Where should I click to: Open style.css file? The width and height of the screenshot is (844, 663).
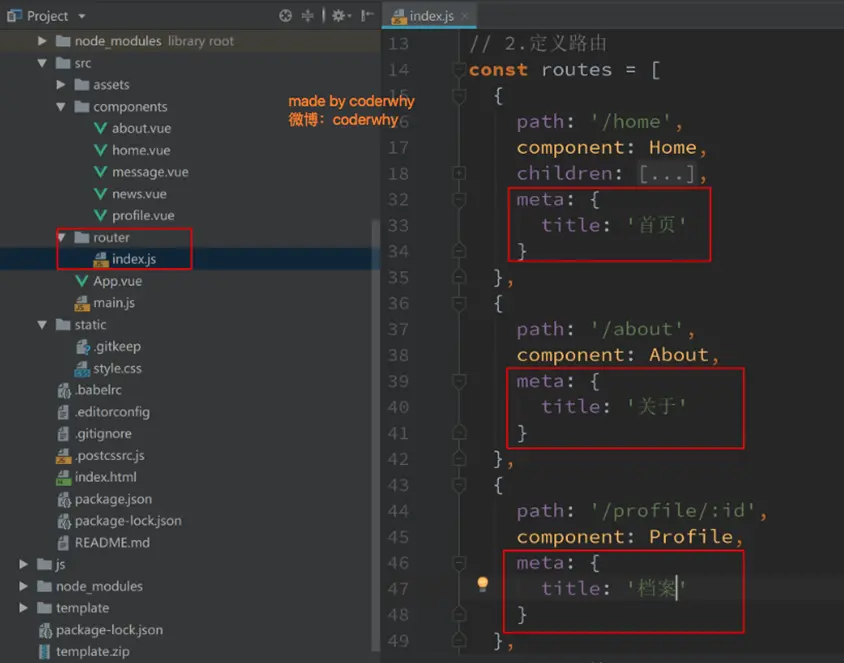coord(117,368)
